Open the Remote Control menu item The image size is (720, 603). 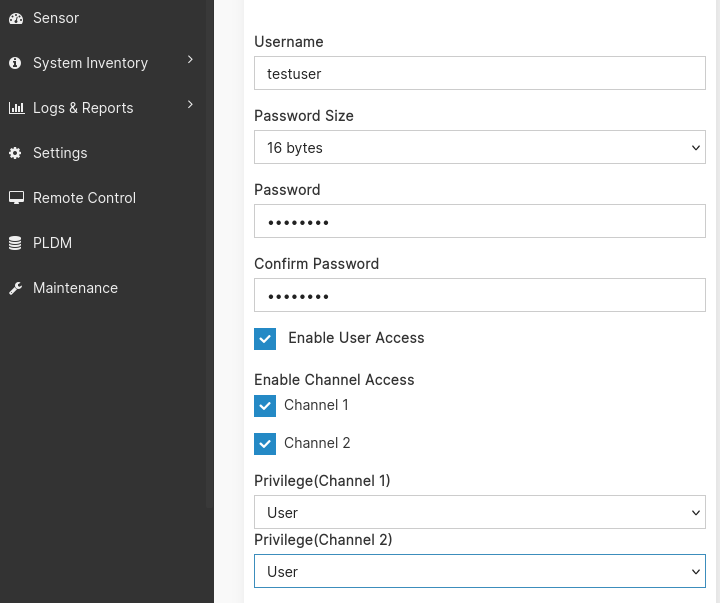click(x=84, y=198)
